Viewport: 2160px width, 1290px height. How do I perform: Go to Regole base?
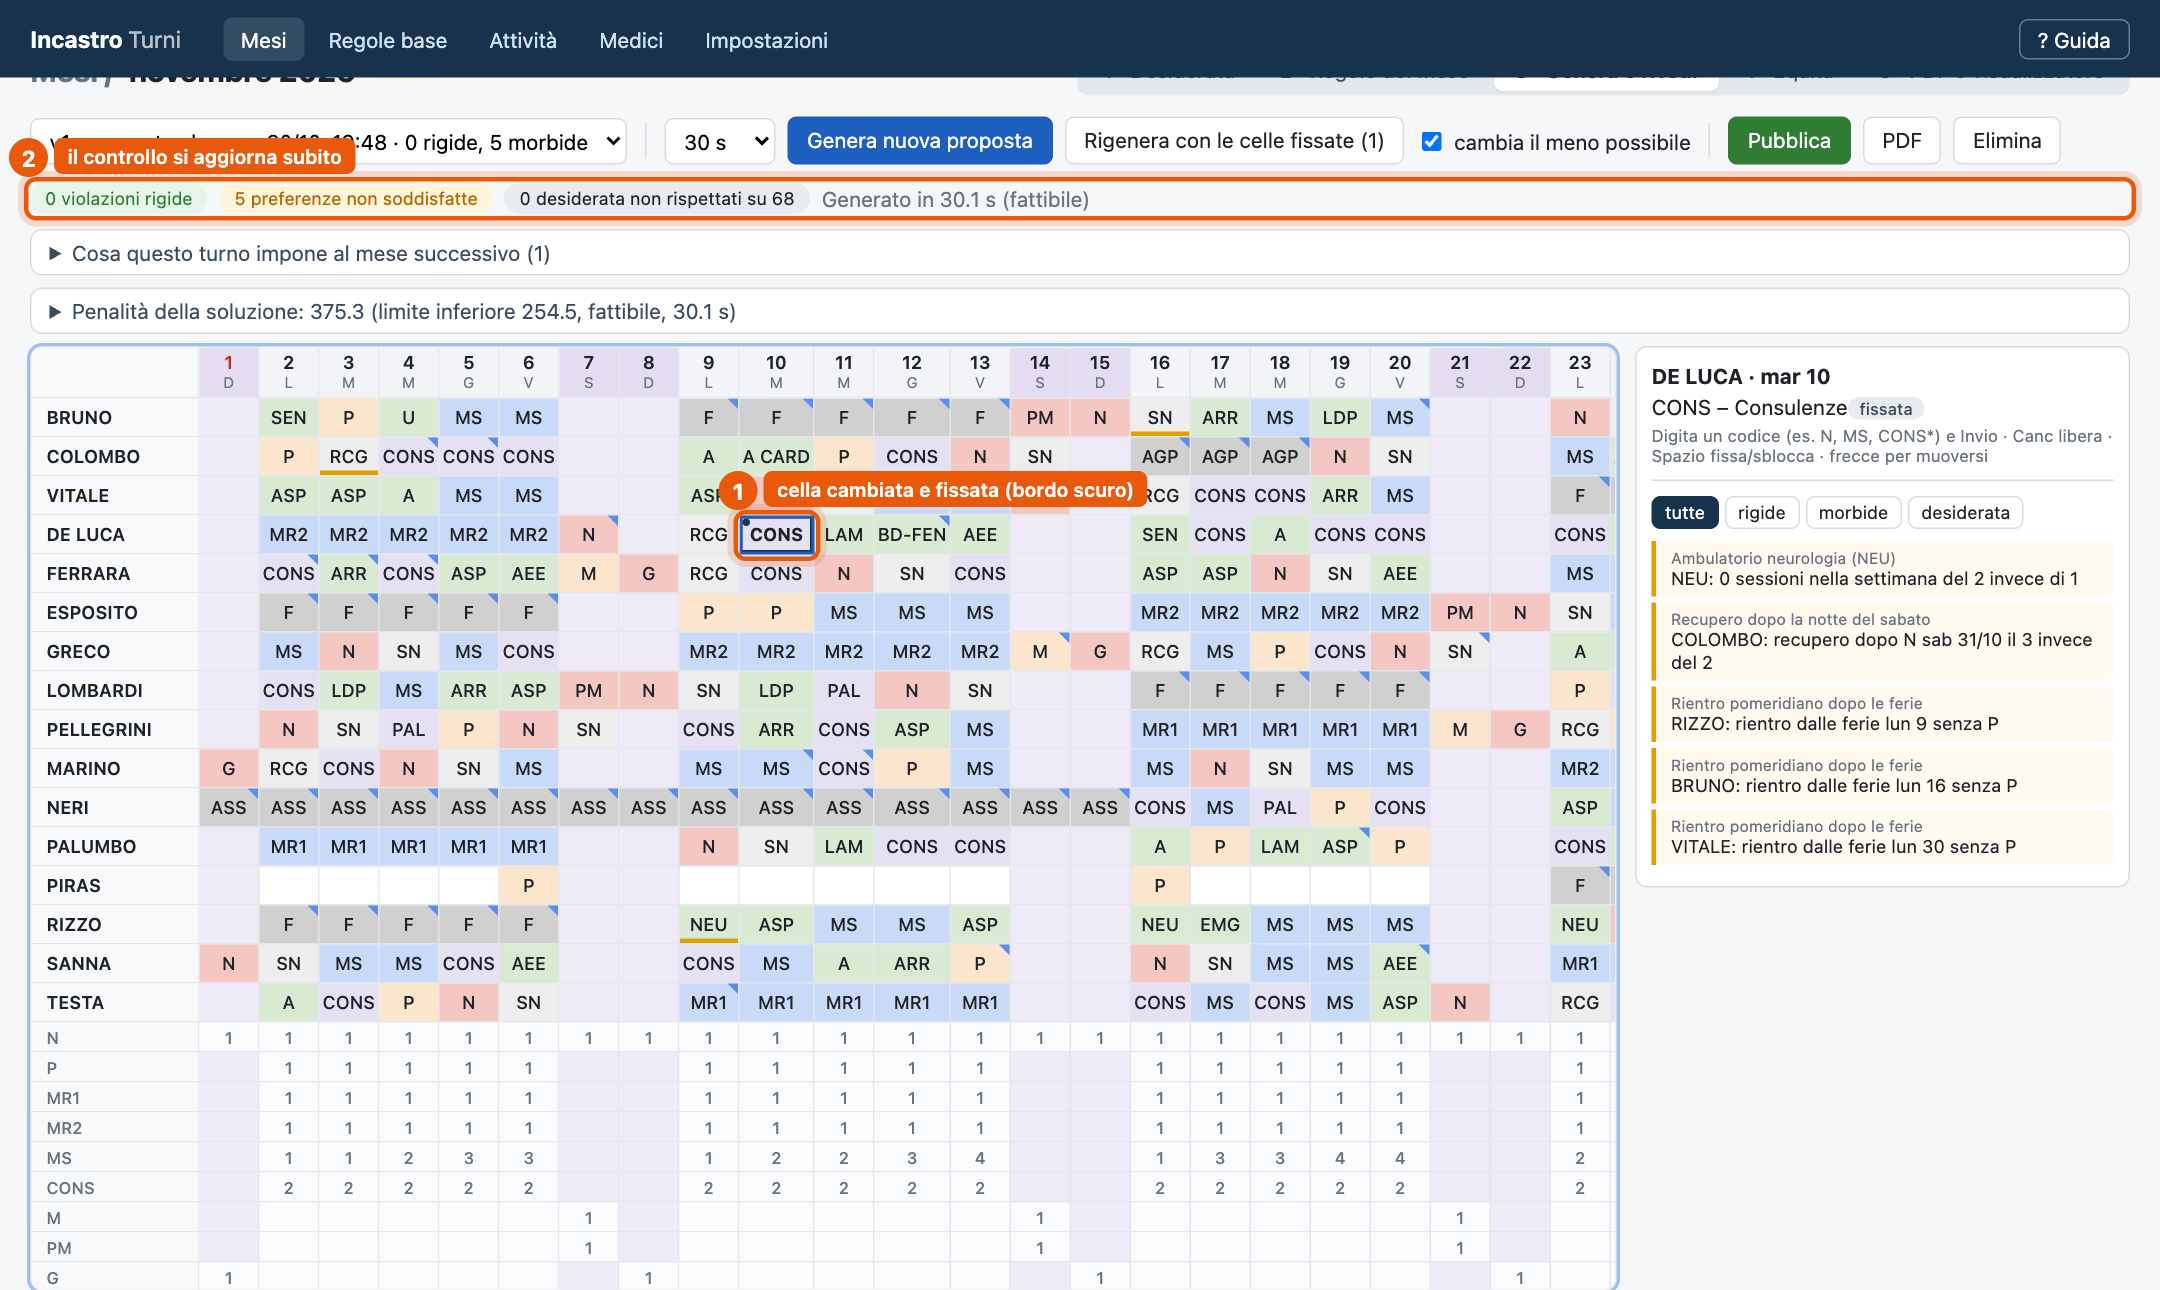pyautogui.click(x=387, y=40)
